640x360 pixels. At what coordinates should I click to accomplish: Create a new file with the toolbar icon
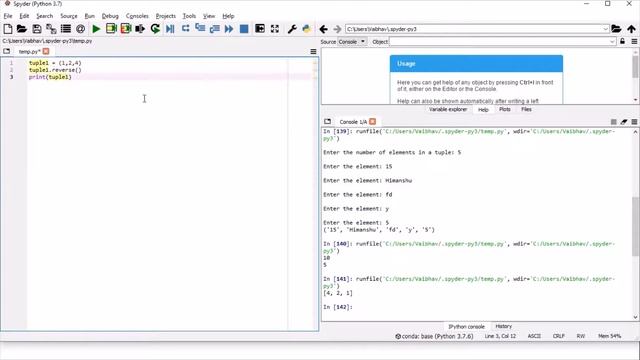pos(7,29)
